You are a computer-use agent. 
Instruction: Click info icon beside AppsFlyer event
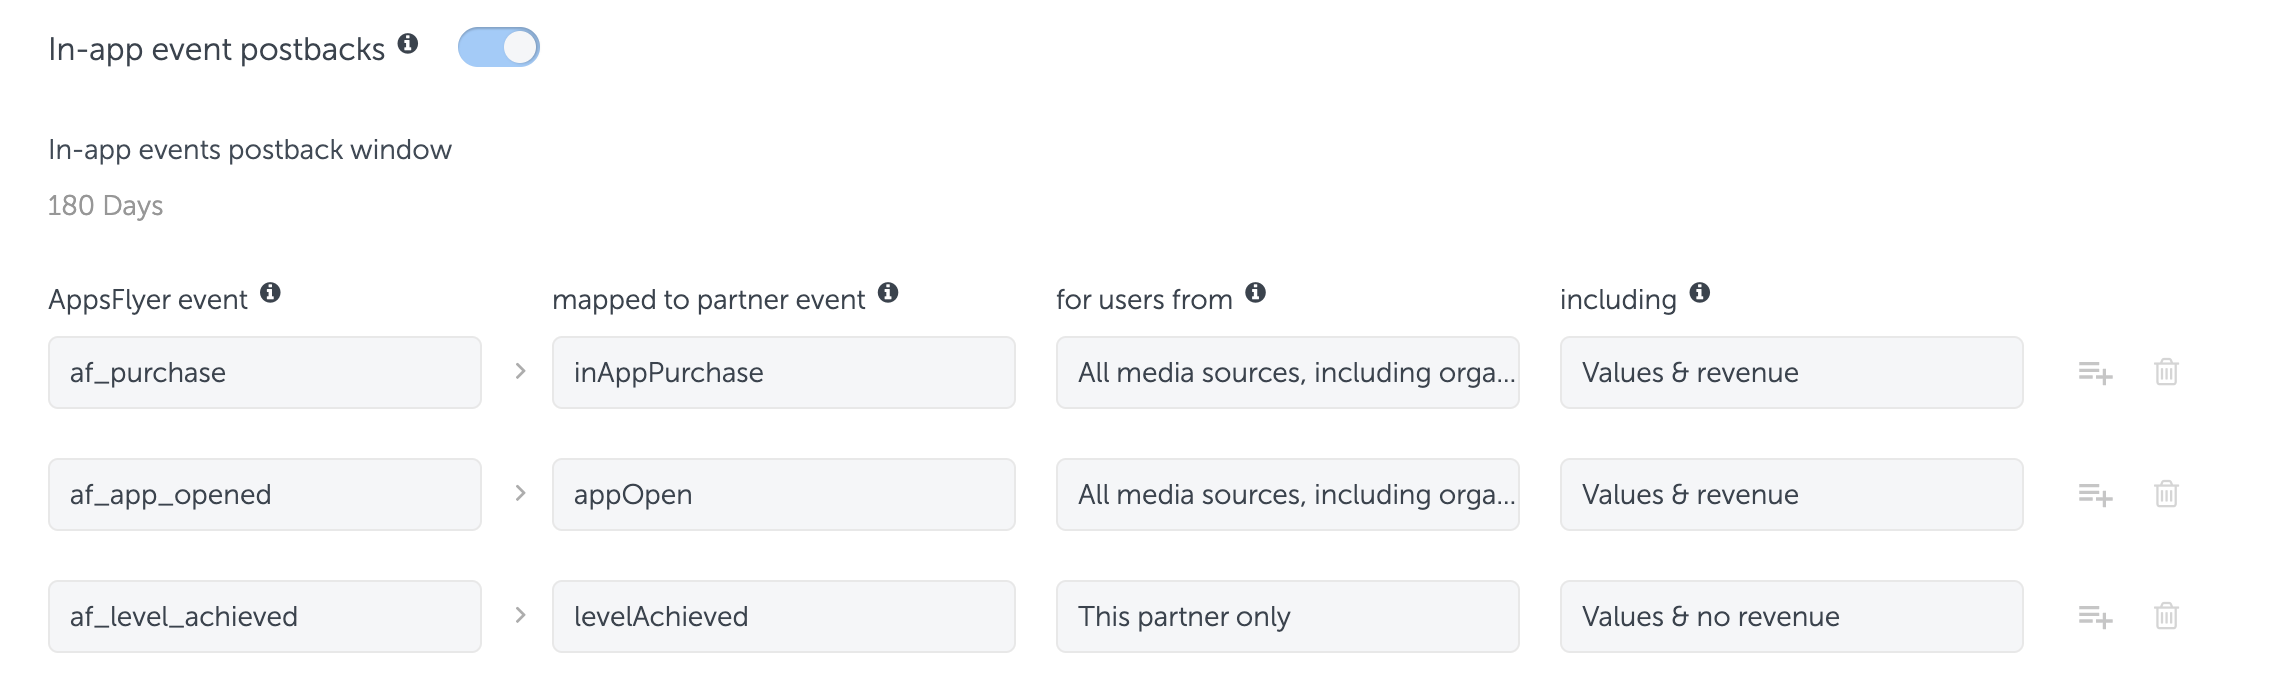coord(270,292)
